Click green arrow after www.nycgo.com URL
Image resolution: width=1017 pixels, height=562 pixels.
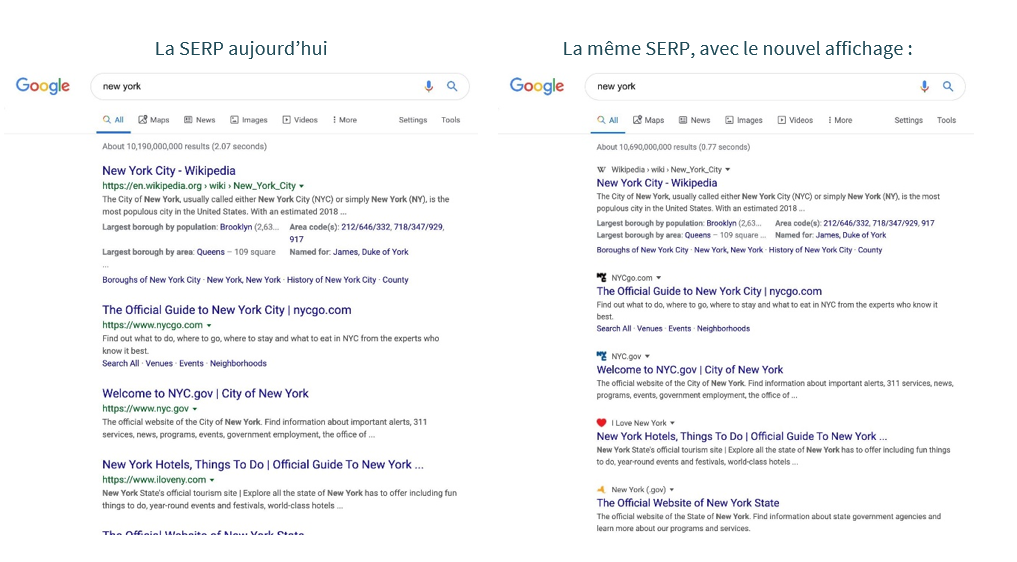pyautogui.click(x=209, y=325)
